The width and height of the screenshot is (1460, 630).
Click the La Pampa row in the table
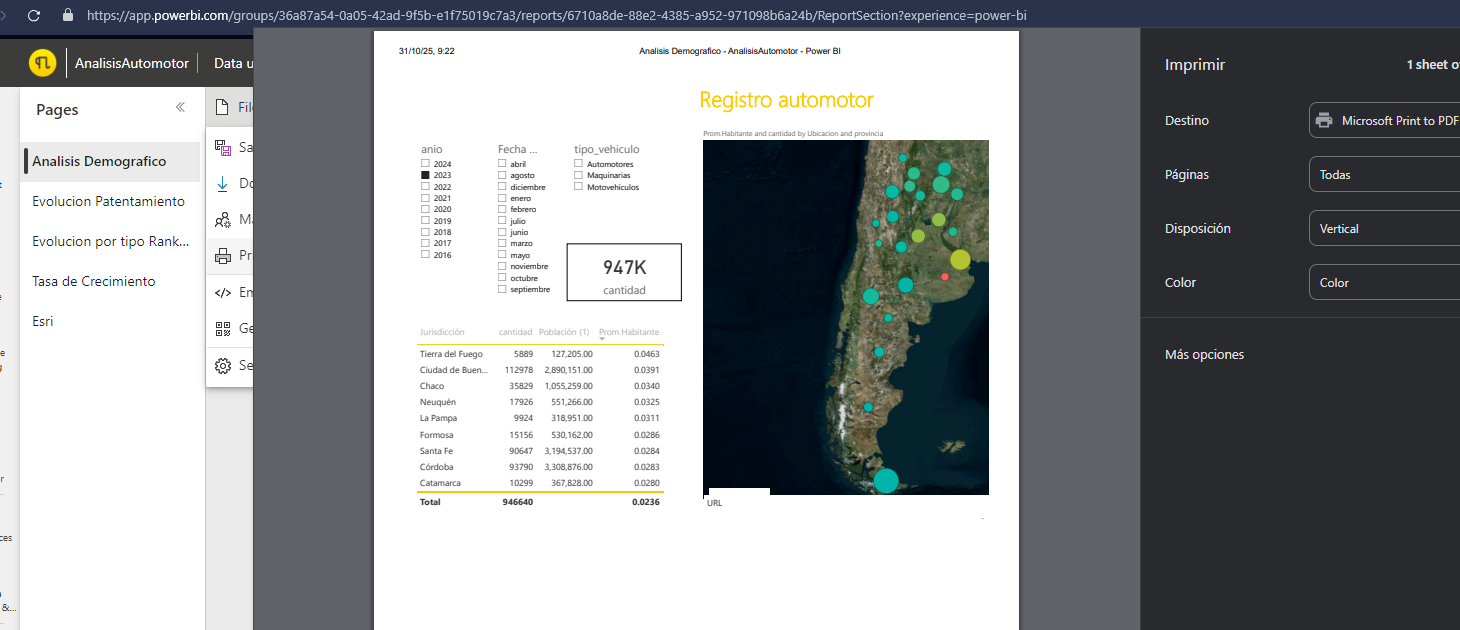[x=540, y=418]
